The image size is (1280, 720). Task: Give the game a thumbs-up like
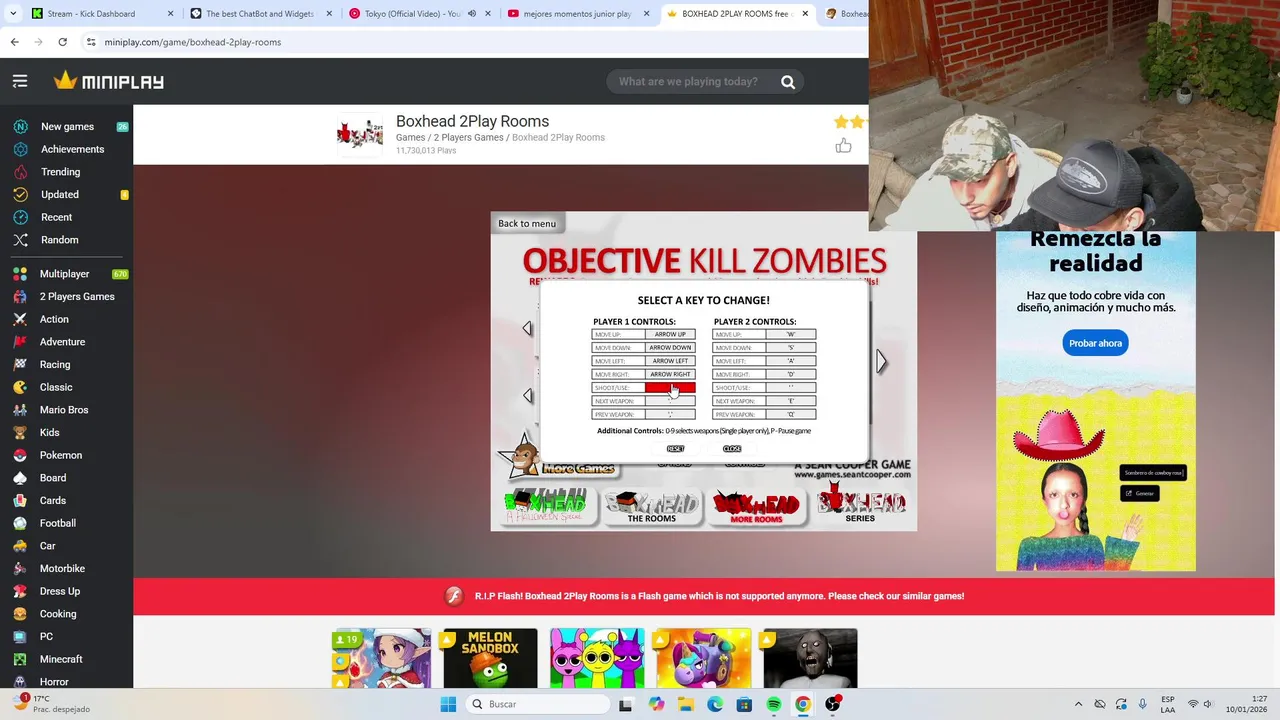tap(843, 146)
